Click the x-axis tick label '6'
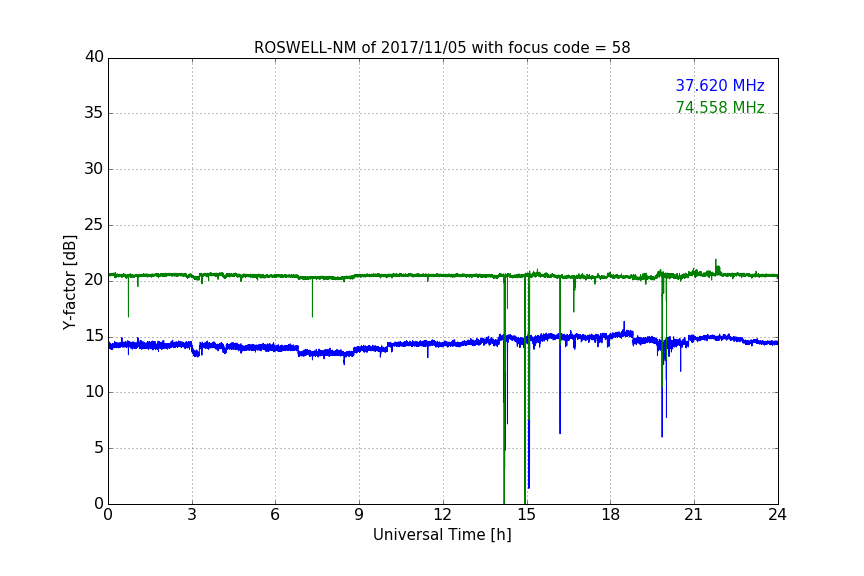Image resolution: width=864 pixels, height=576 pixels. tap(276, 515)
